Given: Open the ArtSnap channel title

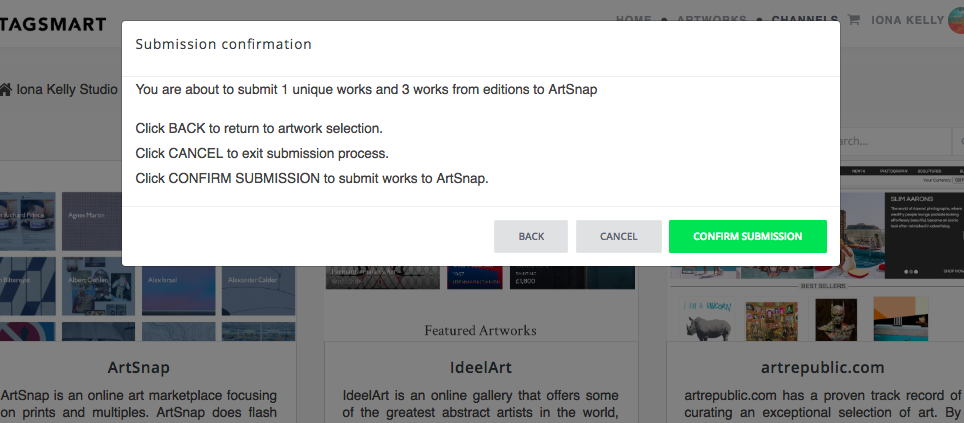Looking at the screenshot, I should click(138, 368).
